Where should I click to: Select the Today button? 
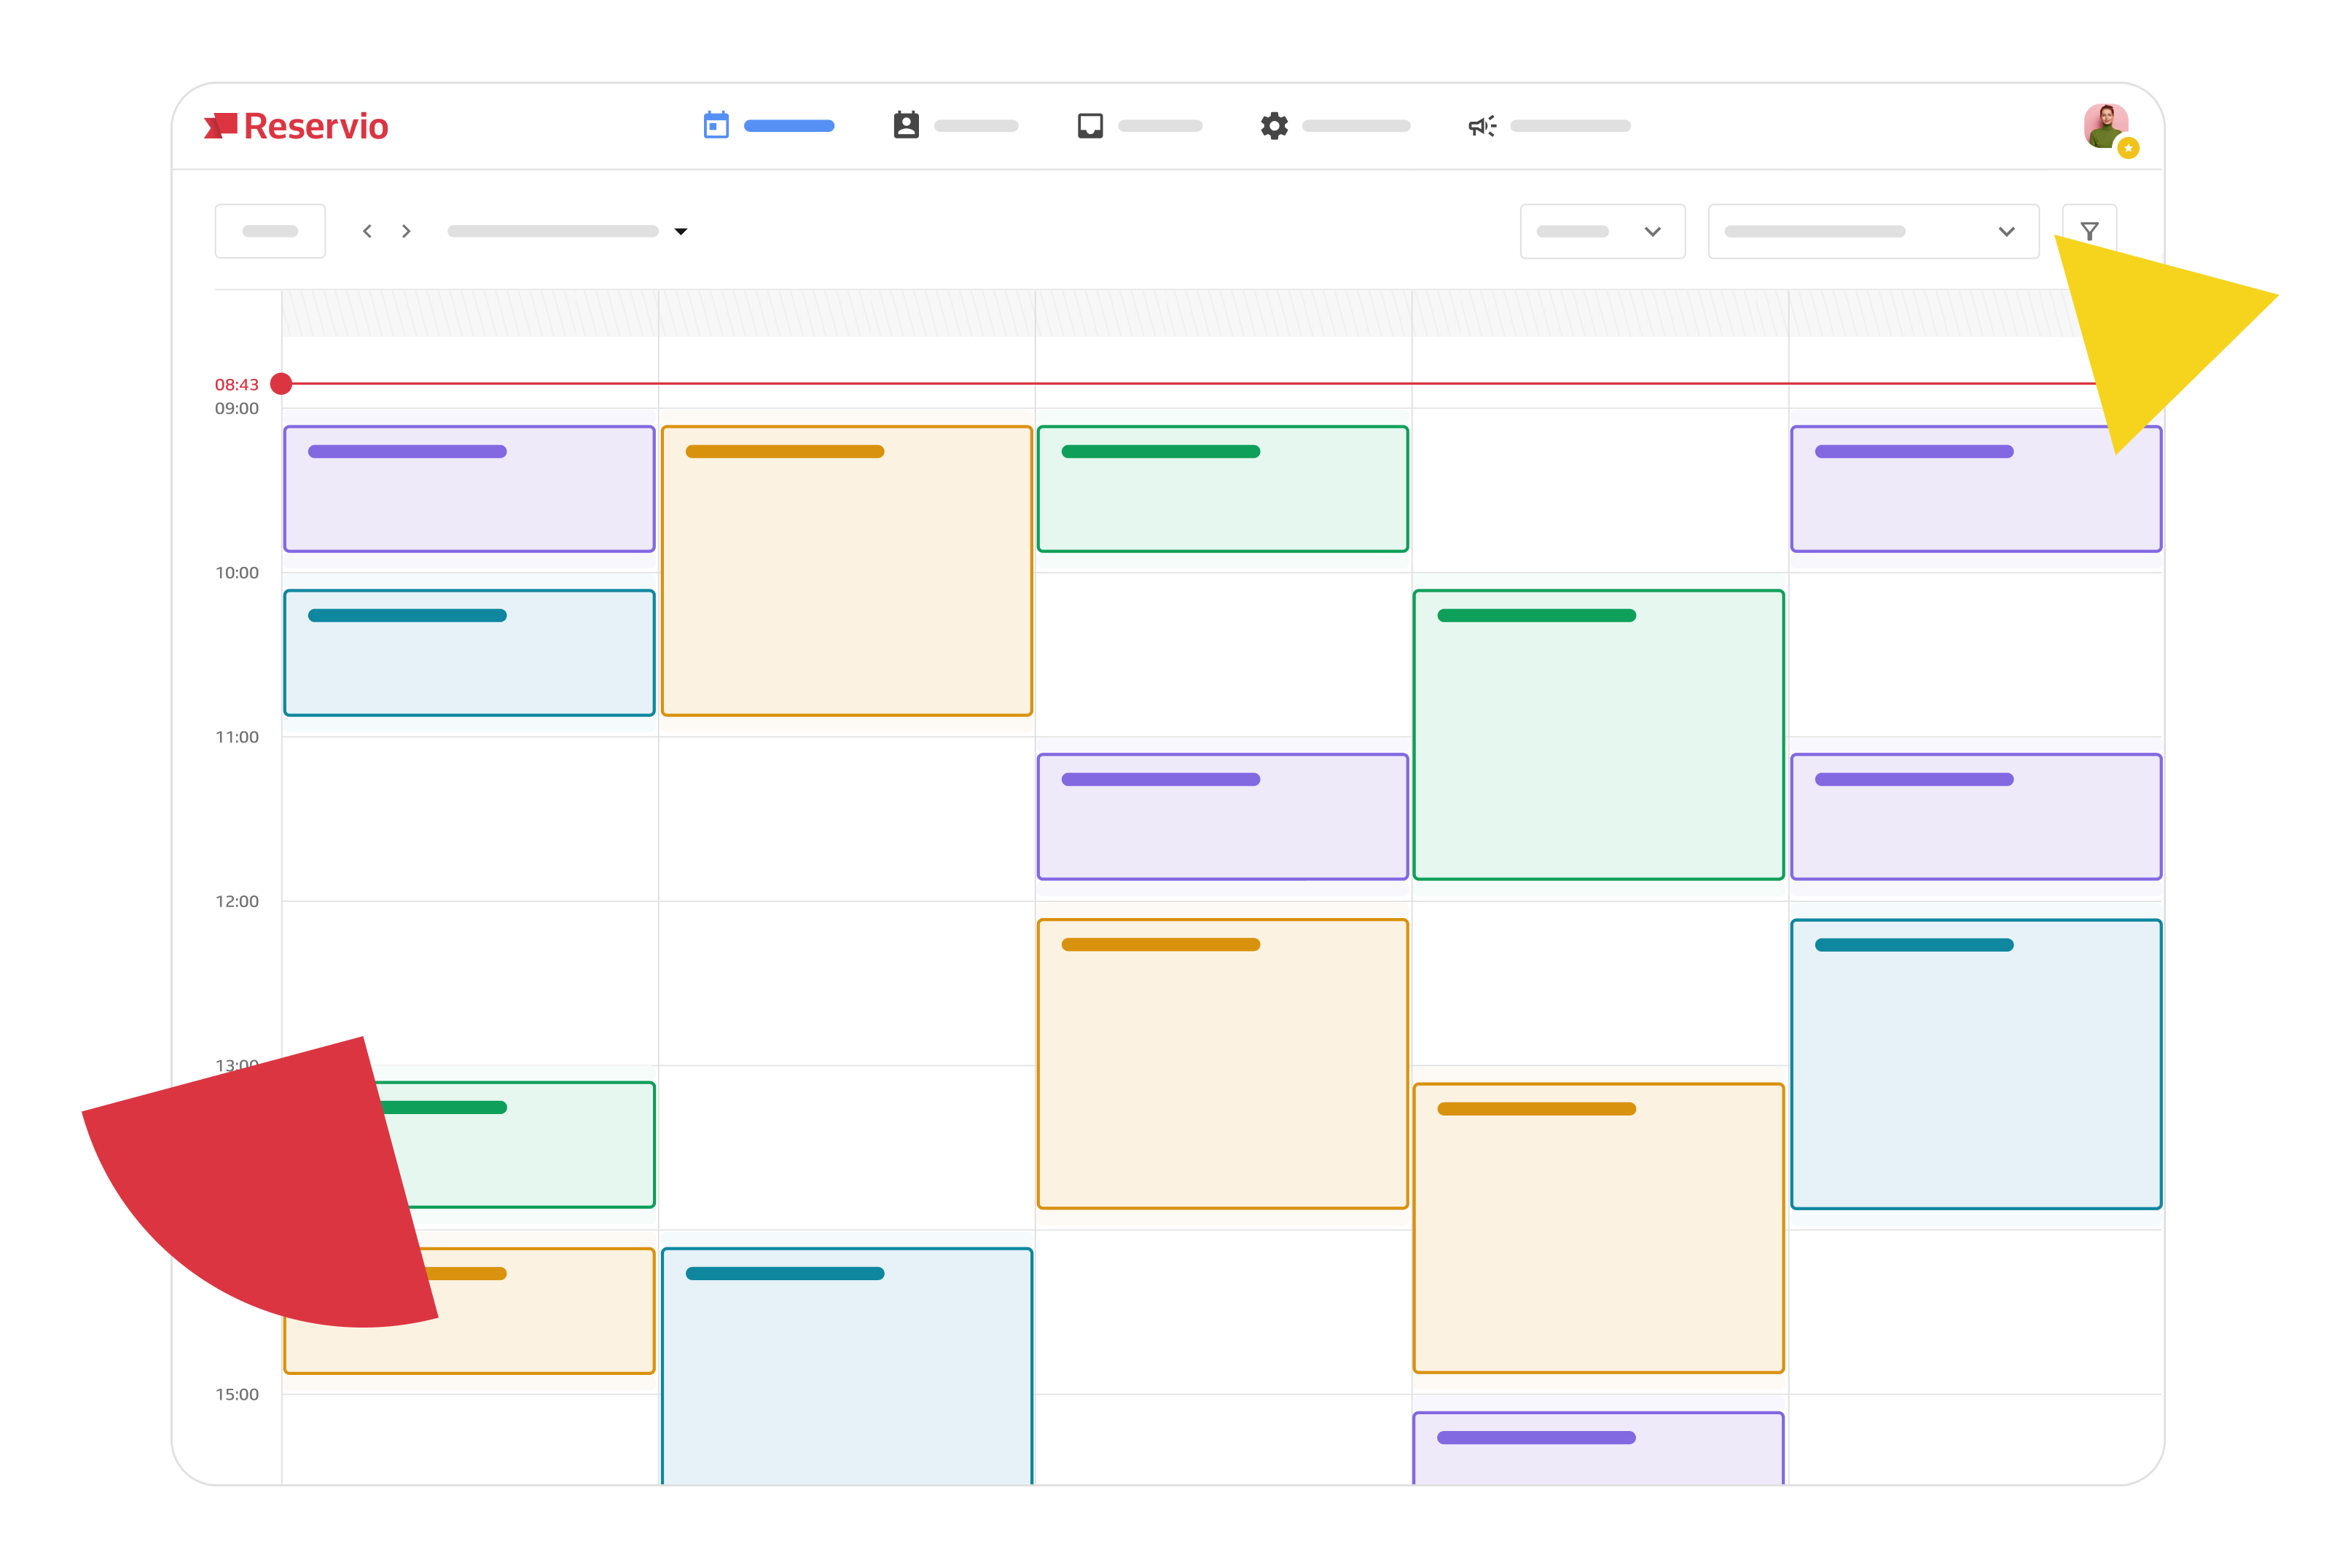(x=270, y=231)
